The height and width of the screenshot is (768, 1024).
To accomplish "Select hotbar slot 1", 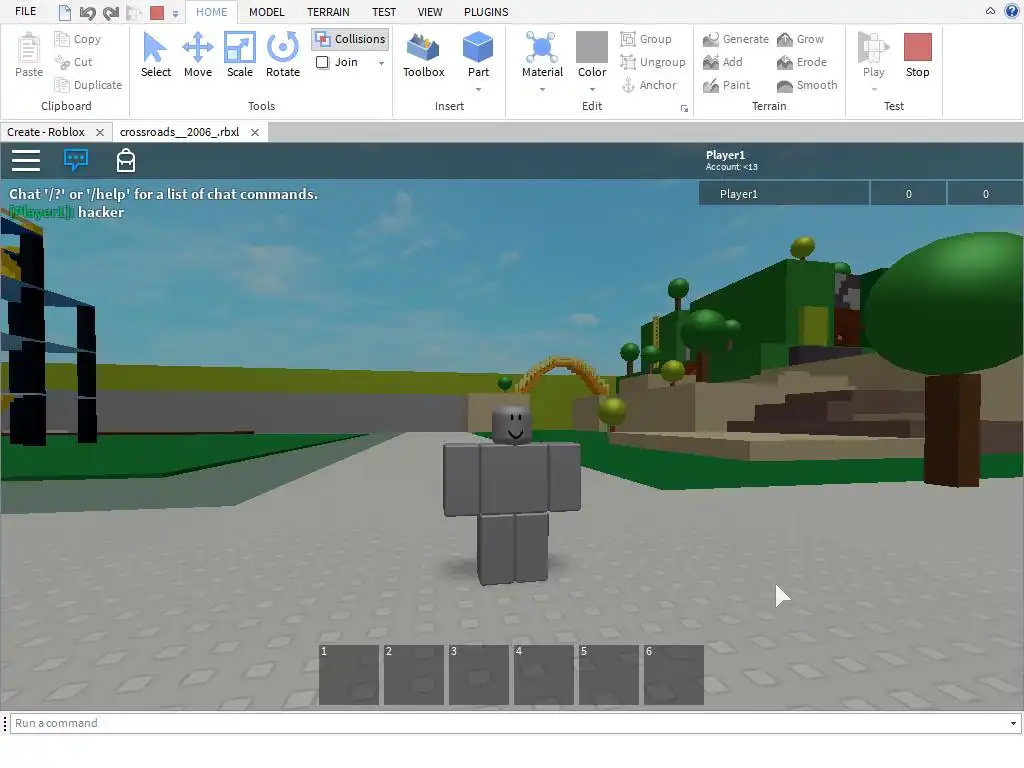I will [349, 675].
